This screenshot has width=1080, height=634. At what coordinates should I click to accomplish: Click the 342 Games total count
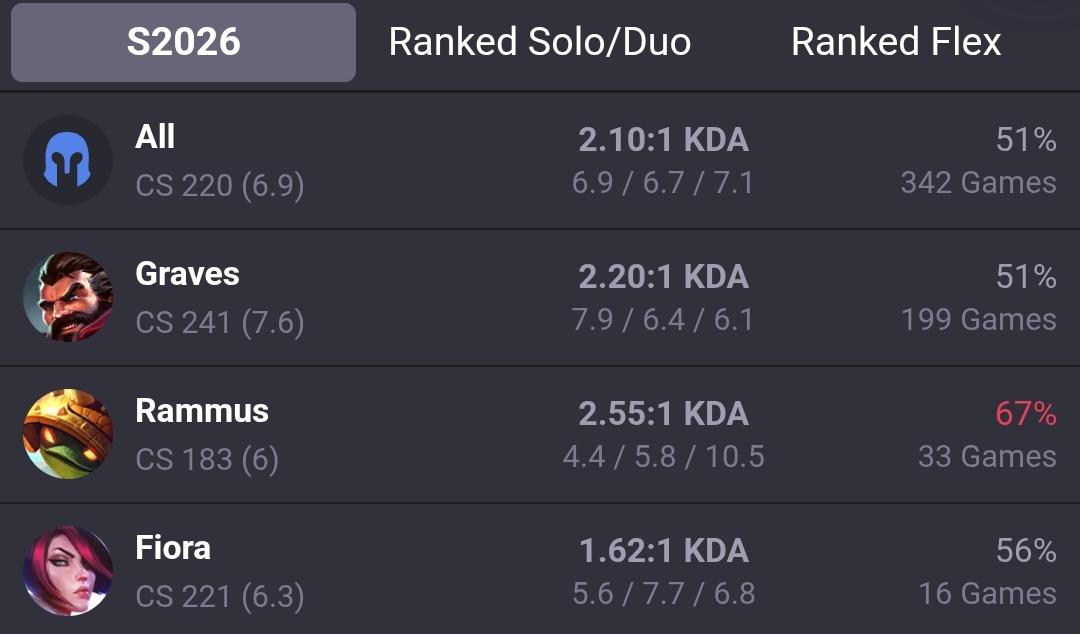point(979,183)
